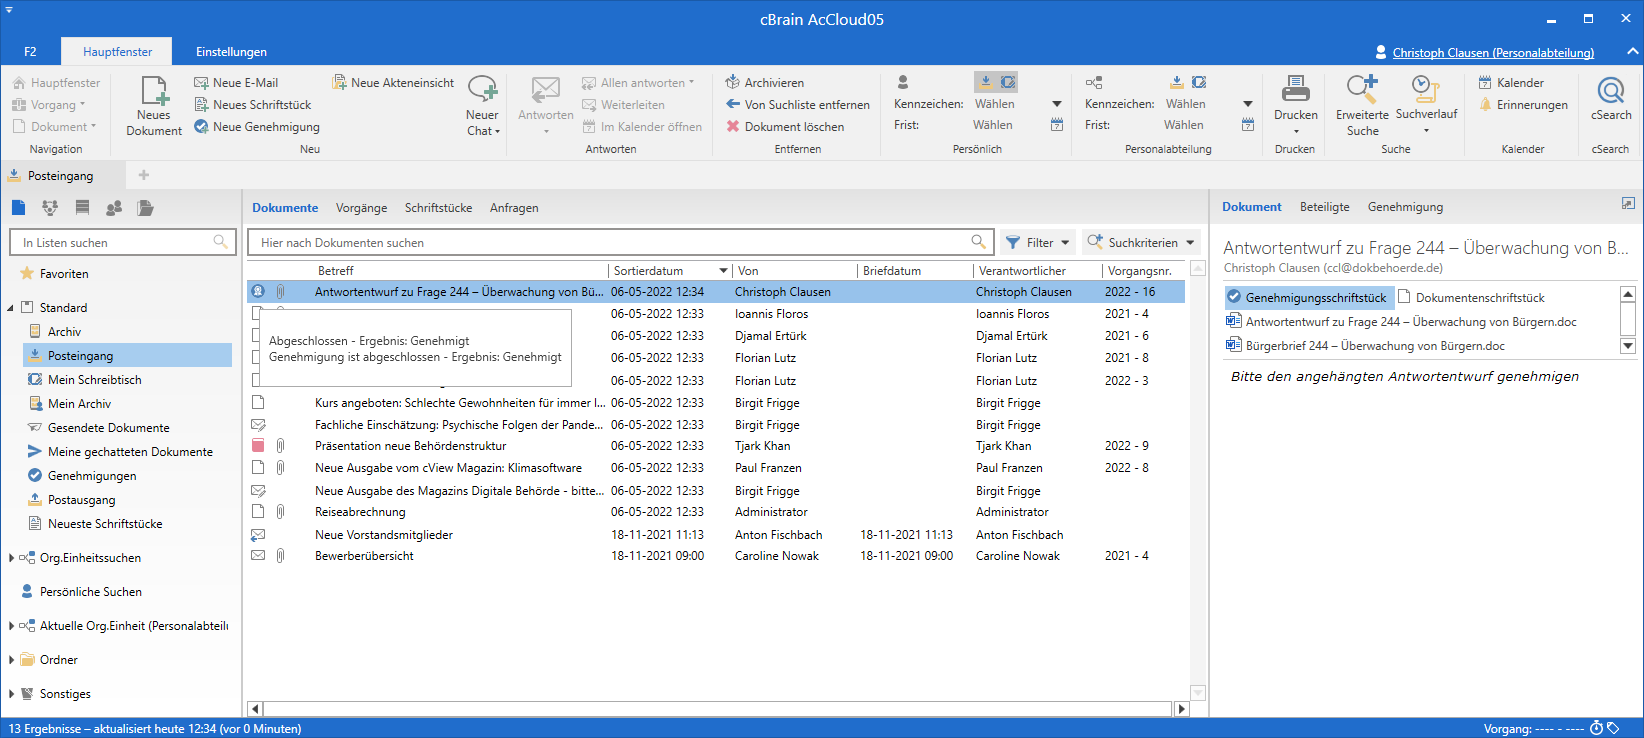Open Erweiterte Suche
Screen dimensions: 1644x738
(x=1362, y=105)
